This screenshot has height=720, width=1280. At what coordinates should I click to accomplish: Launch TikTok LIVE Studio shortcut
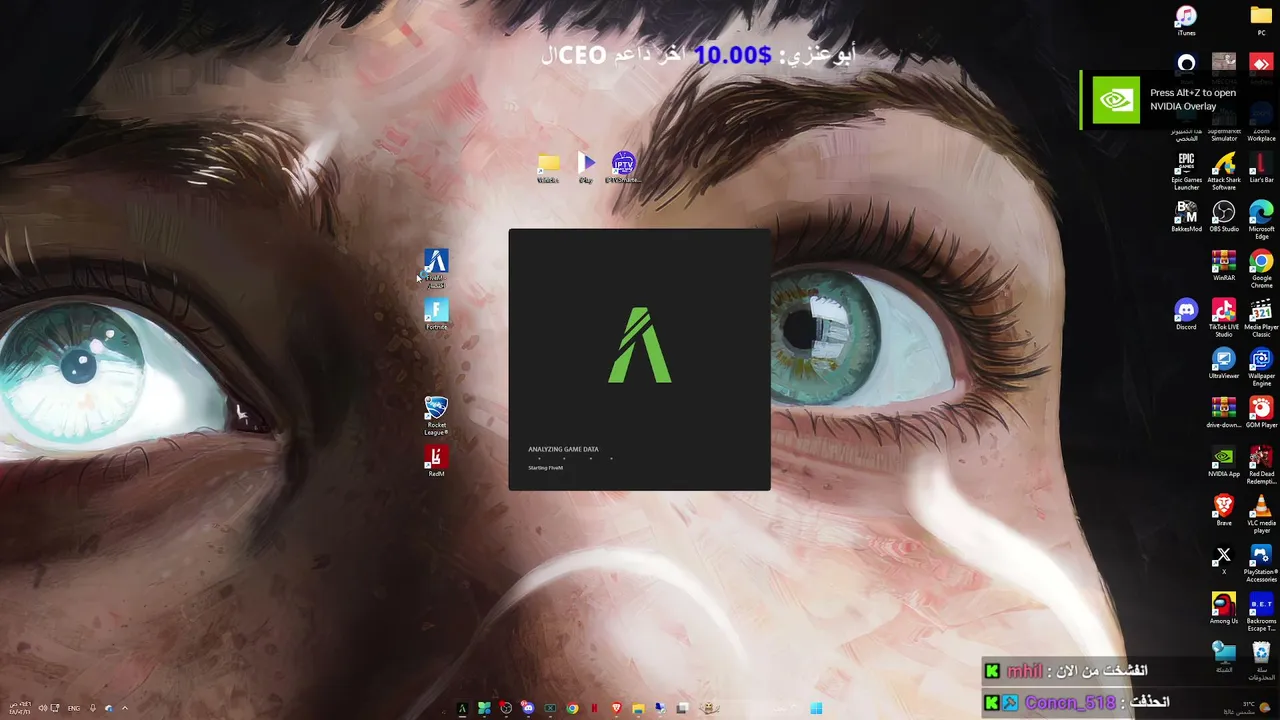pyautogui.click(x=1224, y=318)
